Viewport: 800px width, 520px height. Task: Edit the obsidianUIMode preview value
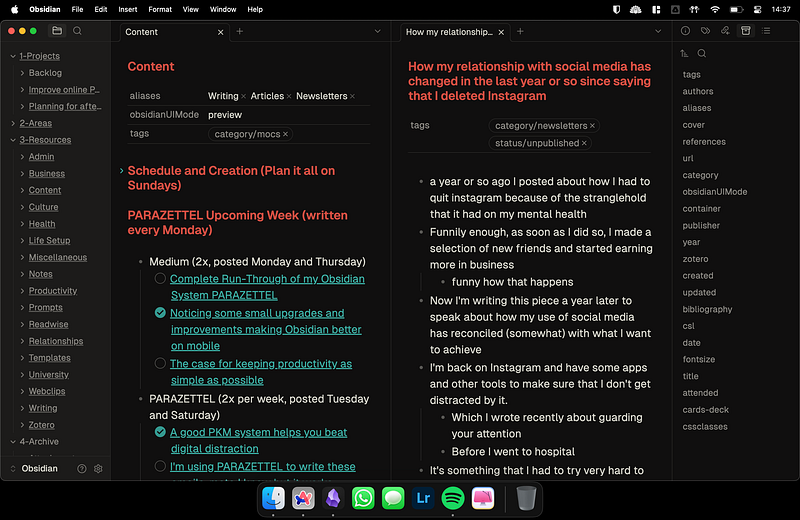[x=225, y=115]
